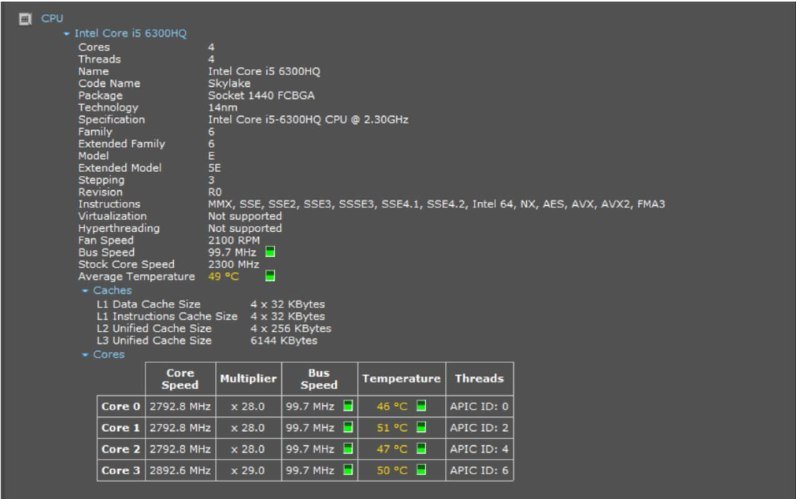Click Core 3 bus speed green indicator
The width and height of the screenshot is (800, 499).
click(x=348, y=469)
